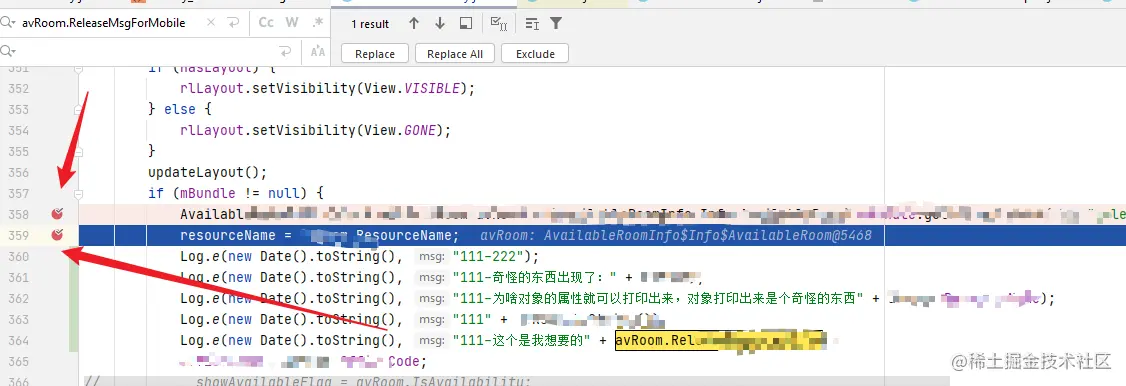Viewport: 1126px width, 386px height.
Task: Click rlLayout.setVisibility(View.GONE) code
Action: (315, 130)
